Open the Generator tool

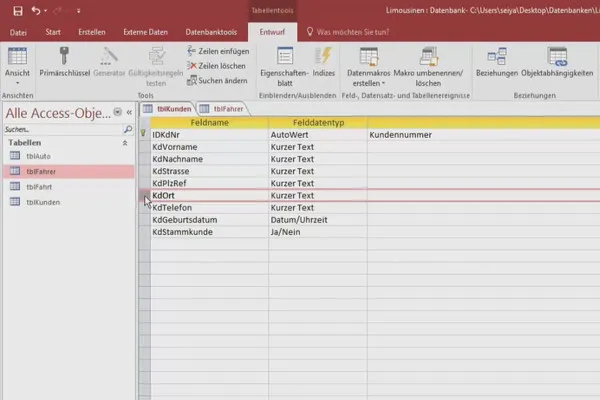click(109, 61)
